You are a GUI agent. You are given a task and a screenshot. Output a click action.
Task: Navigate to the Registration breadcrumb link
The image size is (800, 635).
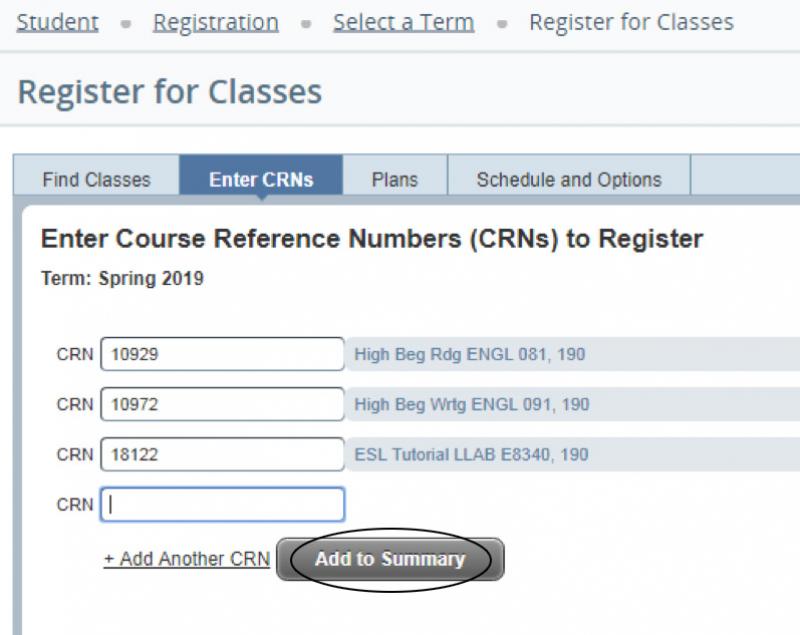[x=215, y=21]
